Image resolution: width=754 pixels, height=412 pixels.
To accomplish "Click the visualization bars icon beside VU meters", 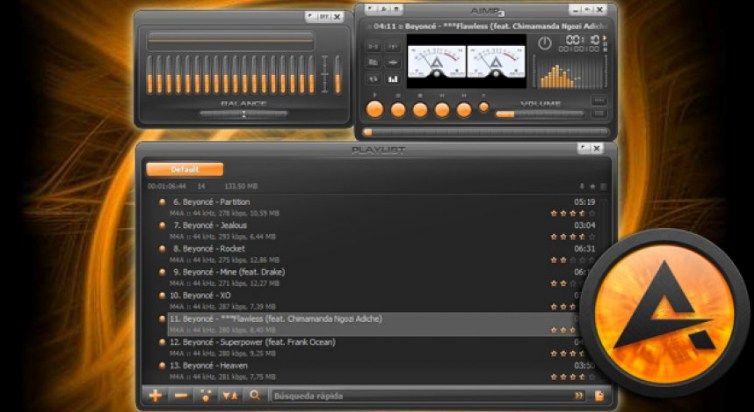I will click(393, 77).
